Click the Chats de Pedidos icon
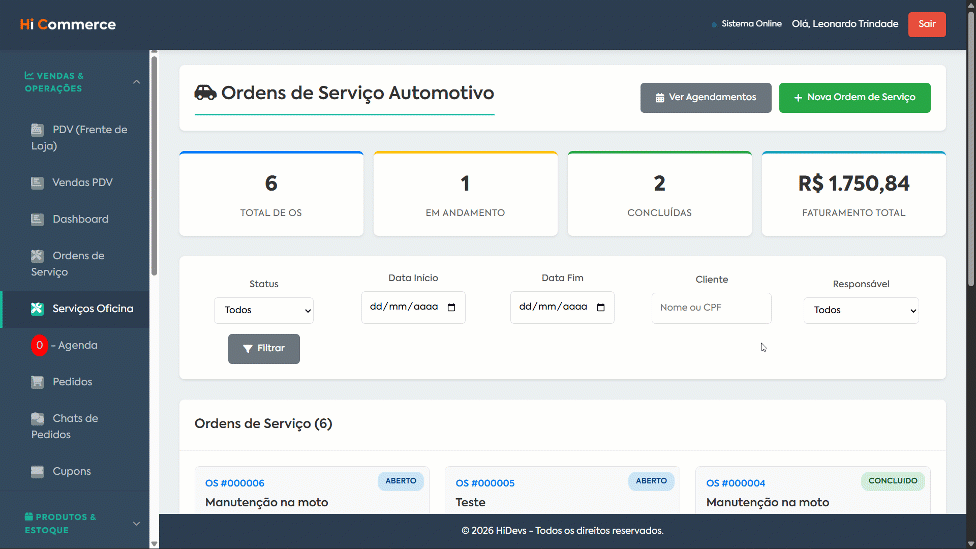This screenshot has width=976, height=549. pyautogui.click(x=37, y=418)
